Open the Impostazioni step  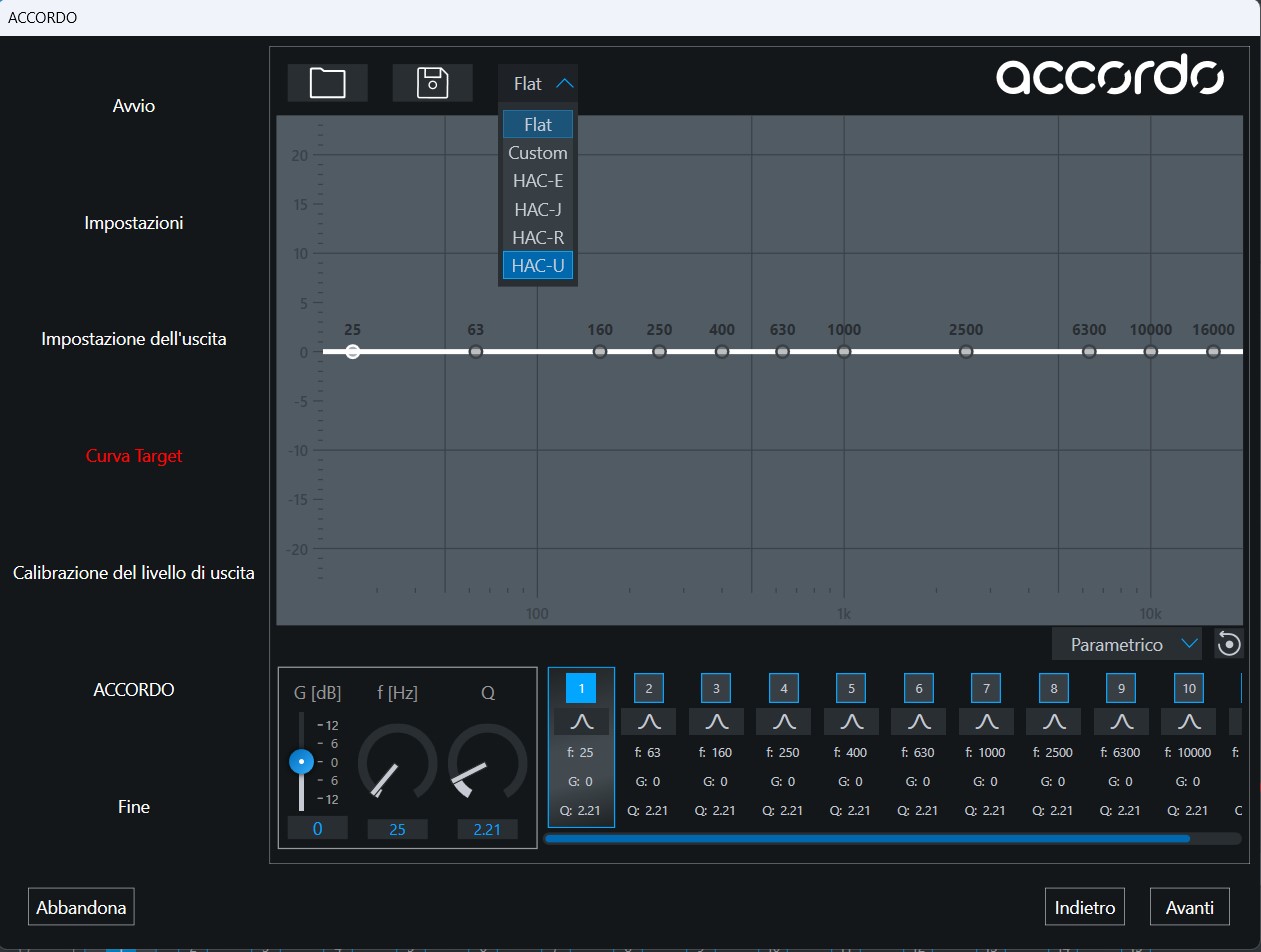(x=134, y=223)
